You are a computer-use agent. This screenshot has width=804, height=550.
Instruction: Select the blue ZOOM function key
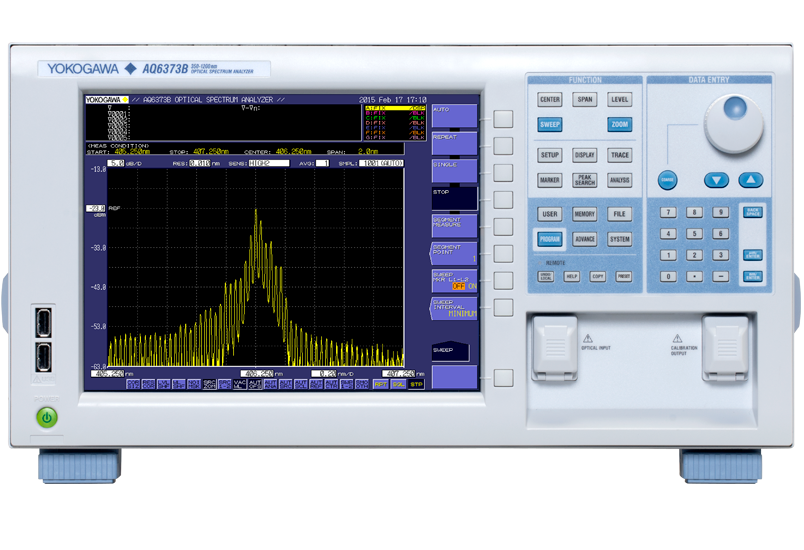pos(619,125)
